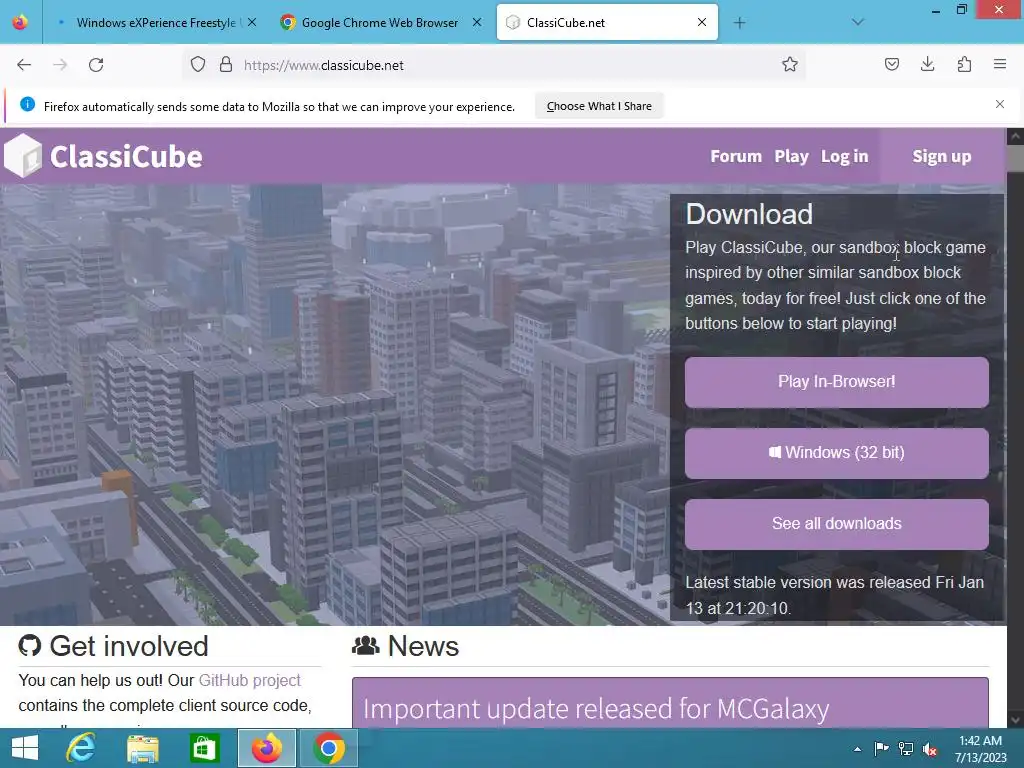Screen dimensions: 1024x768
Task: Open the Windows Start menu
Action: 25,748
